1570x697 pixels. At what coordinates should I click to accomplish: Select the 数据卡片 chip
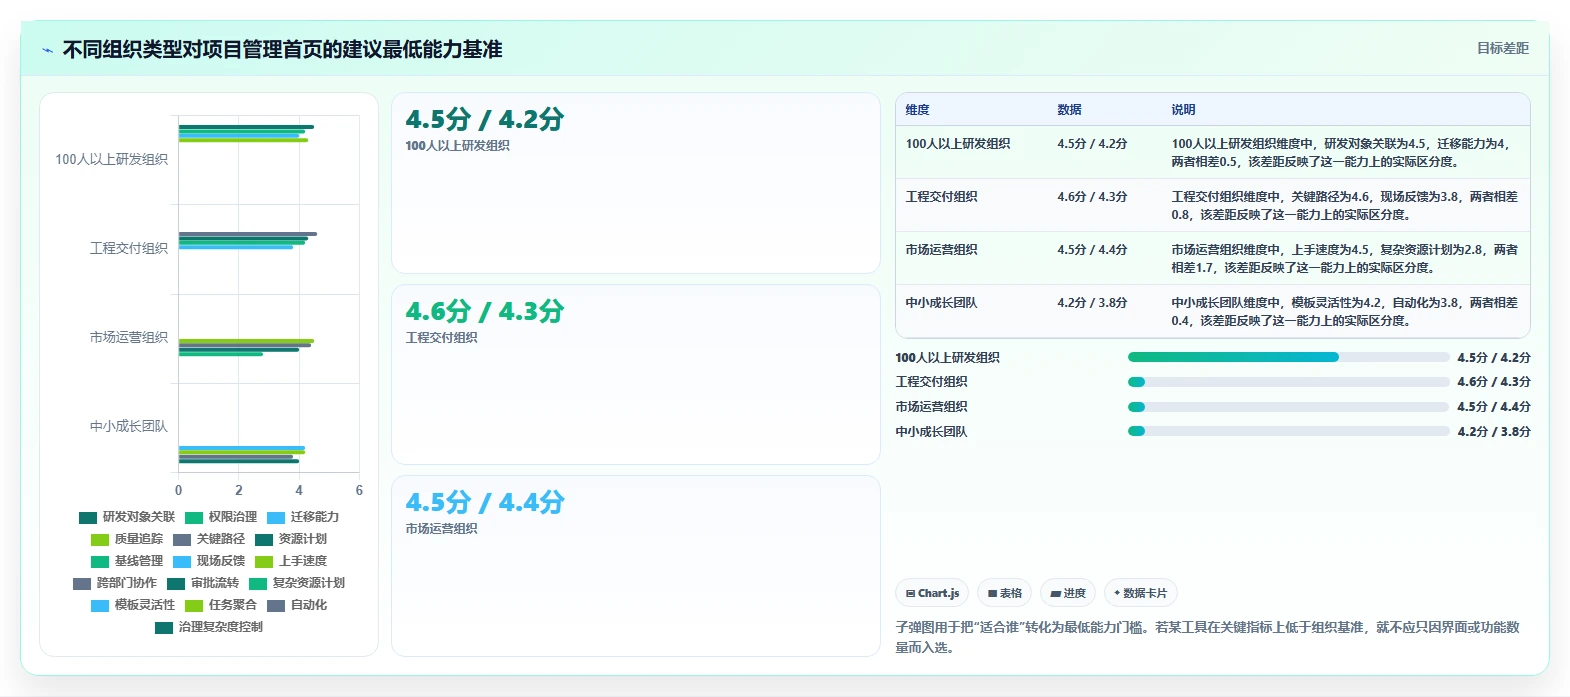pyautogui.click(x=1140, y=593)
